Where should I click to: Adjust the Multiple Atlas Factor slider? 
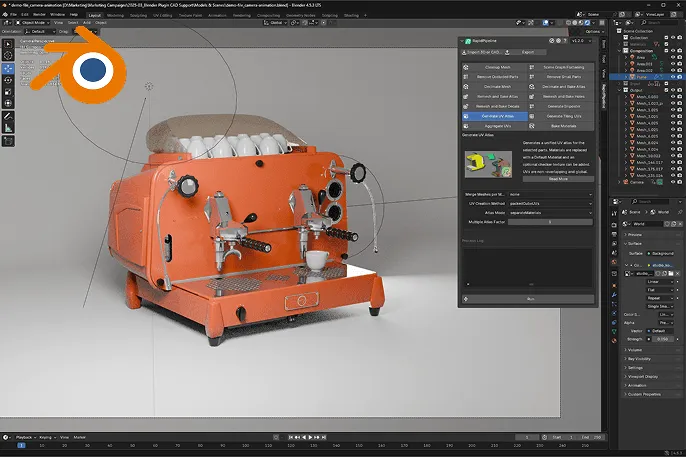[x=550, y=222]
